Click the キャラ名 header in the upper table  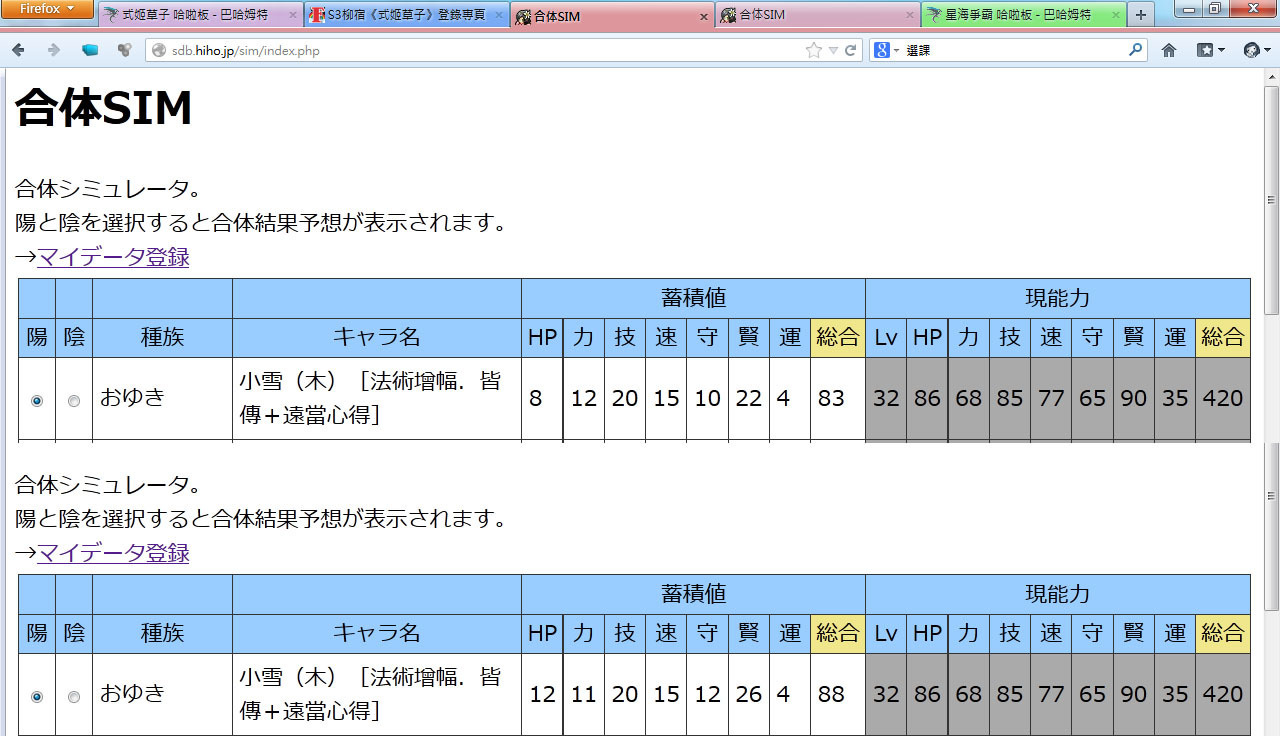[377, 338]
